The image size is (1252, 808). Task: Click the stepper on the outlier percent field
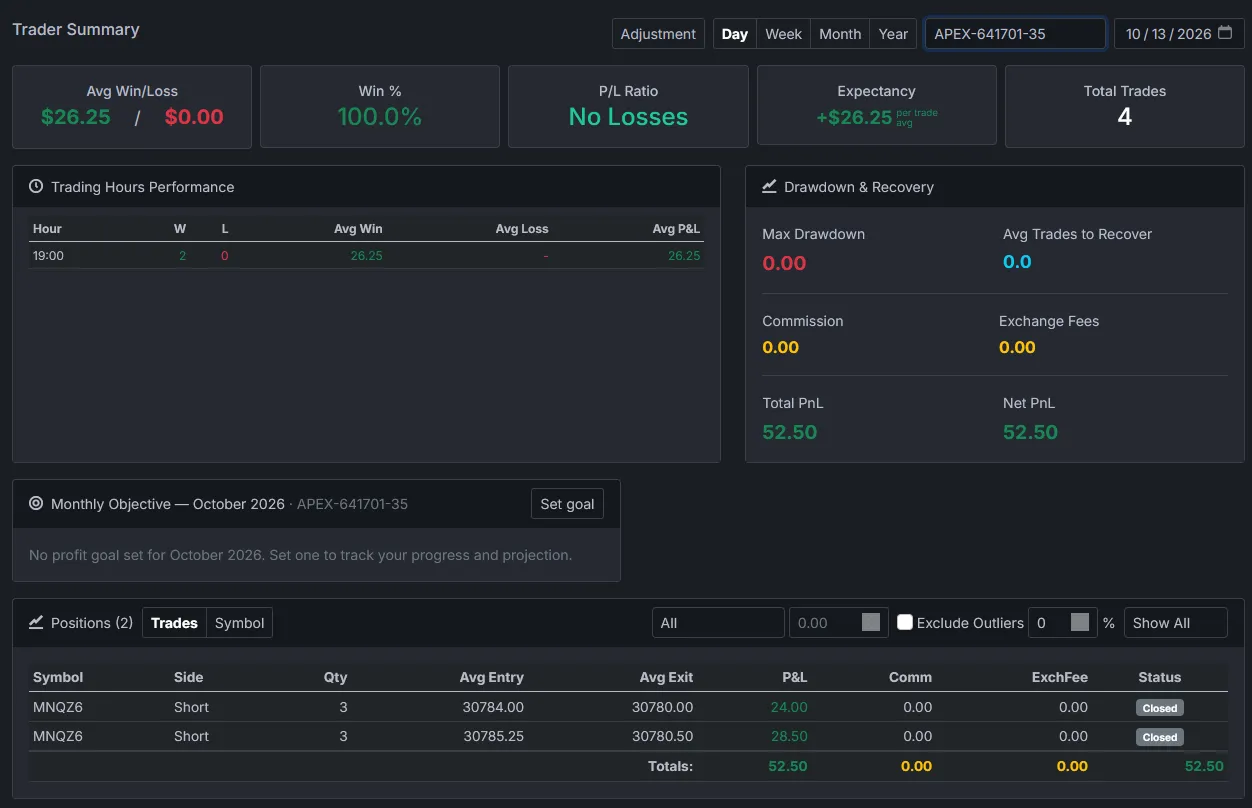pyautogui.click(x=1080, y=622)
